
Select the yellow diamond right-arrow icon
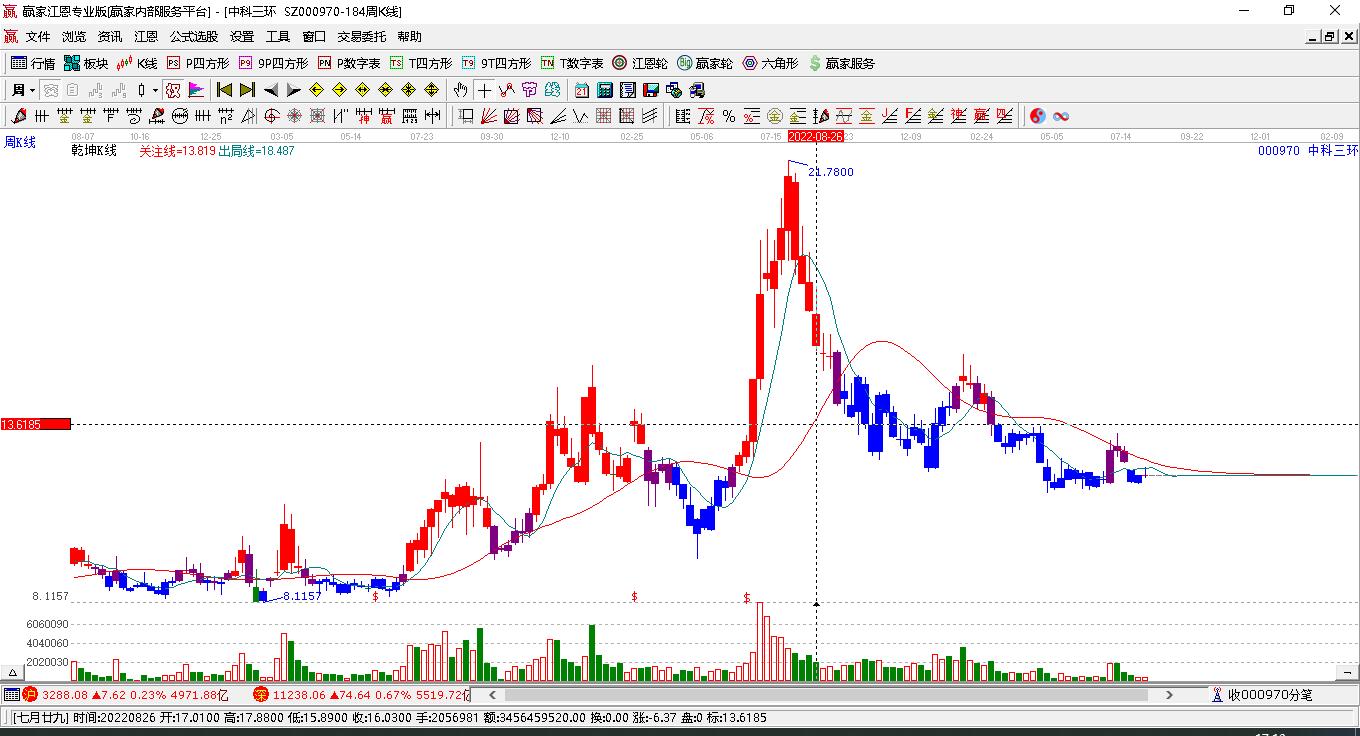(x=340, y=90)
